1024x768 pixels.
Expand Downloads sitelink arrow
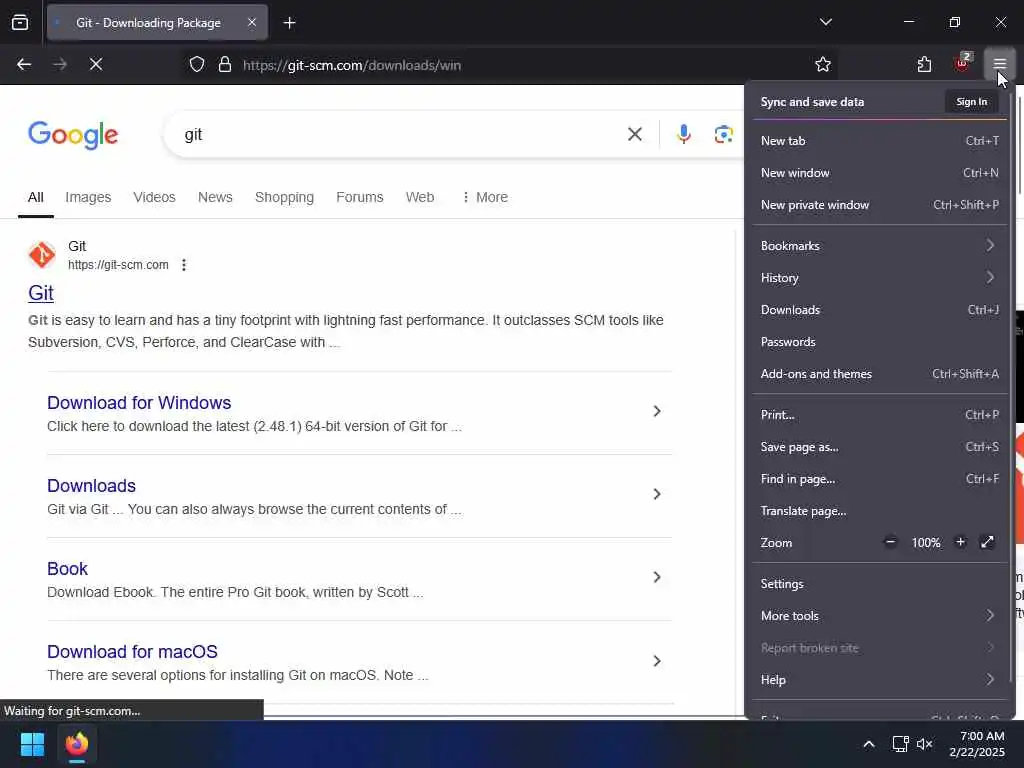[657, 494]
